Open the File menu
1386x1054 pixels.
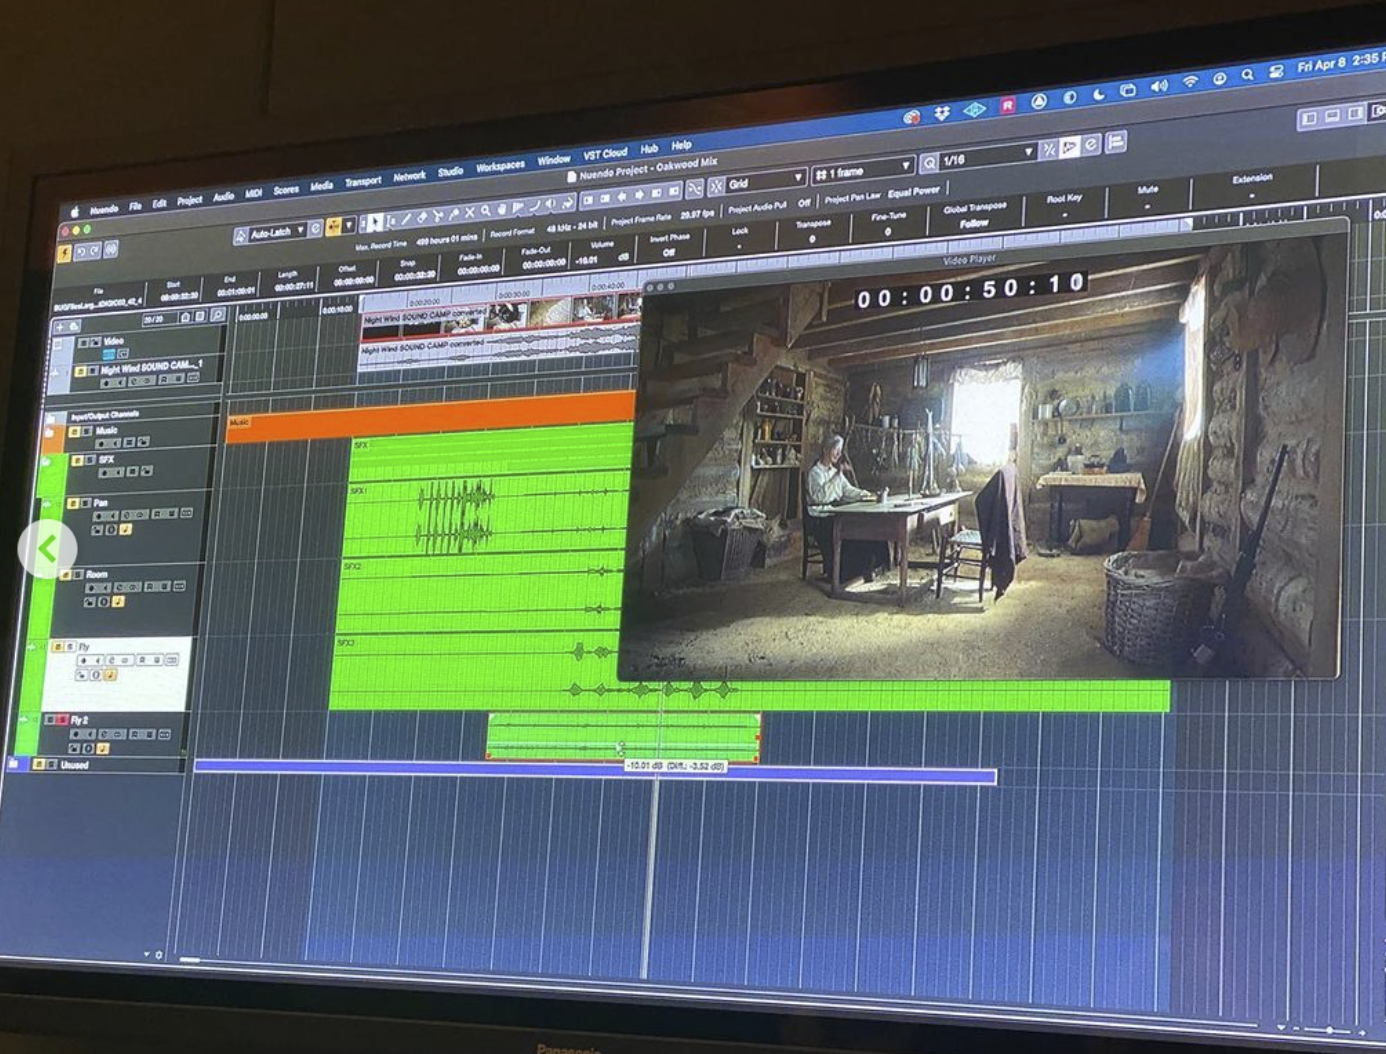pos(135,207)
